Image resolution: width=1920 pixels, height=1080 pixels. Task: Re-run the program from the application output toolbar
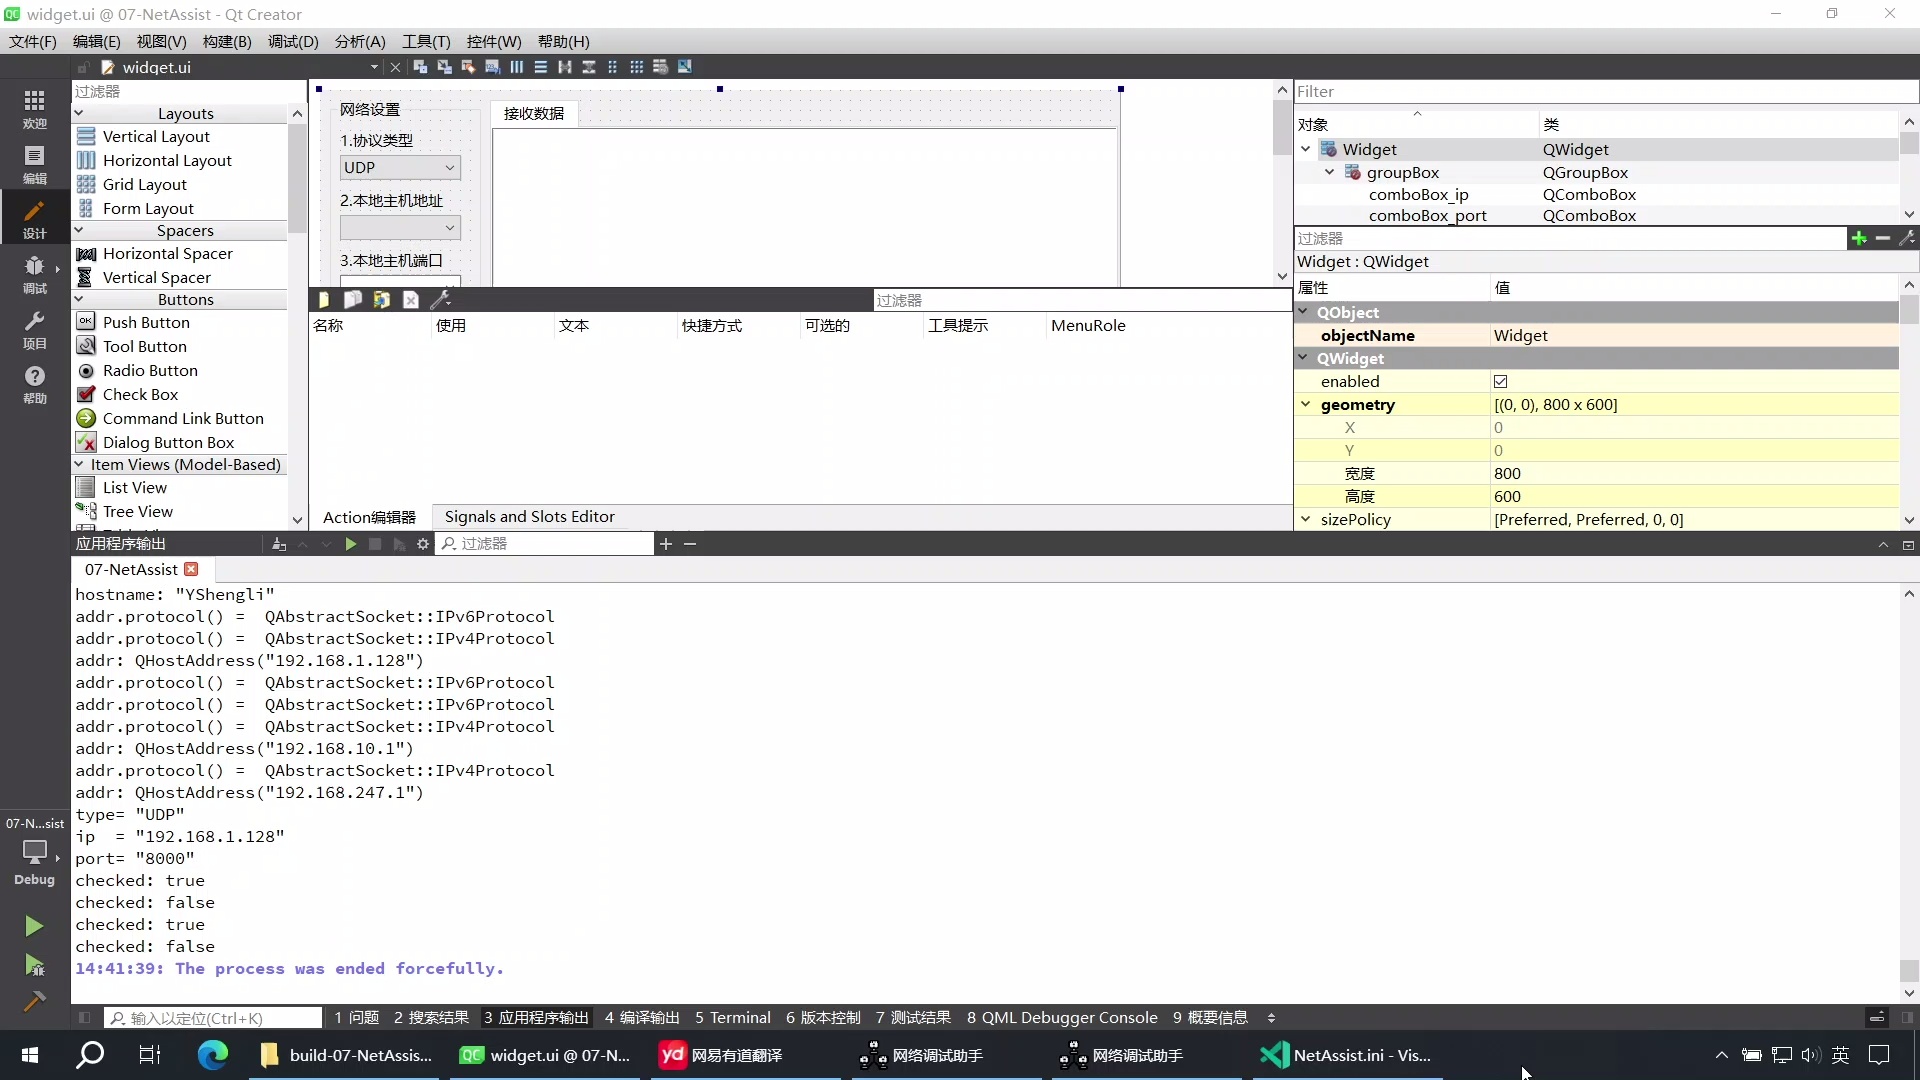tap(350, 544)
